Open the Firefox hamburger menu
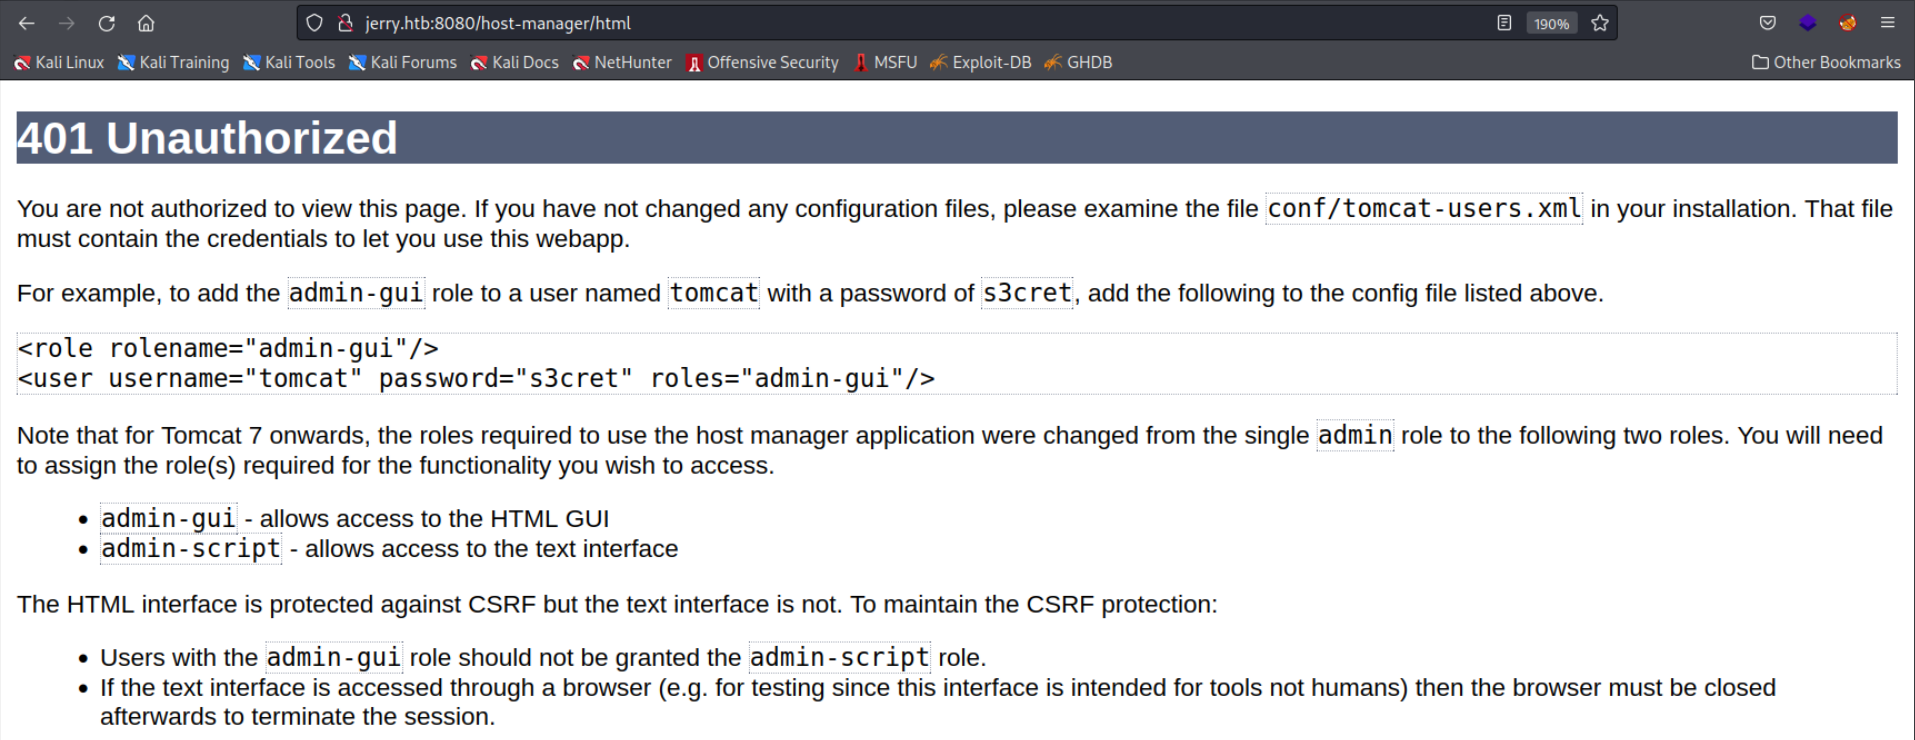Viewport: 1915px width, 740px height. [1888, 23]
